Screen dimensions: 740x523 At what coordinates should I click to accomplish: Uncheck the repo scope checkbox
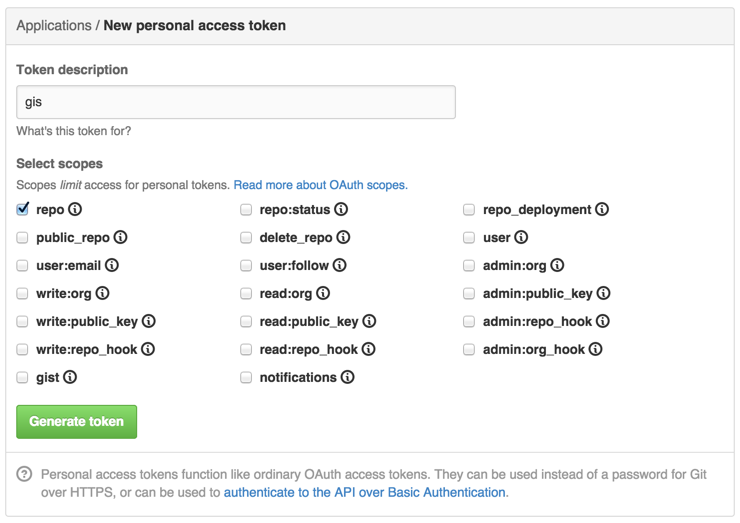tap(23, 210)
